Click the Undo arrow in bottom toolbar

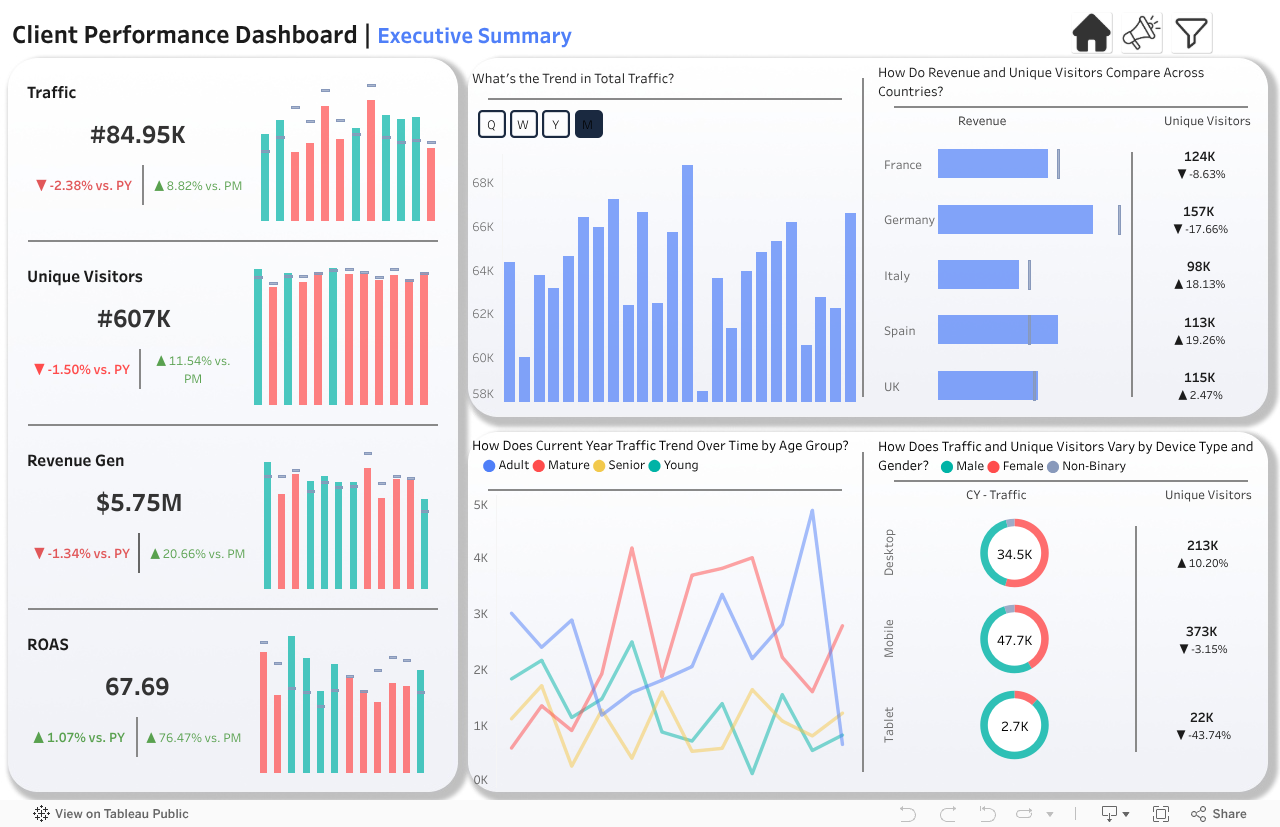(x=908, y=813)
